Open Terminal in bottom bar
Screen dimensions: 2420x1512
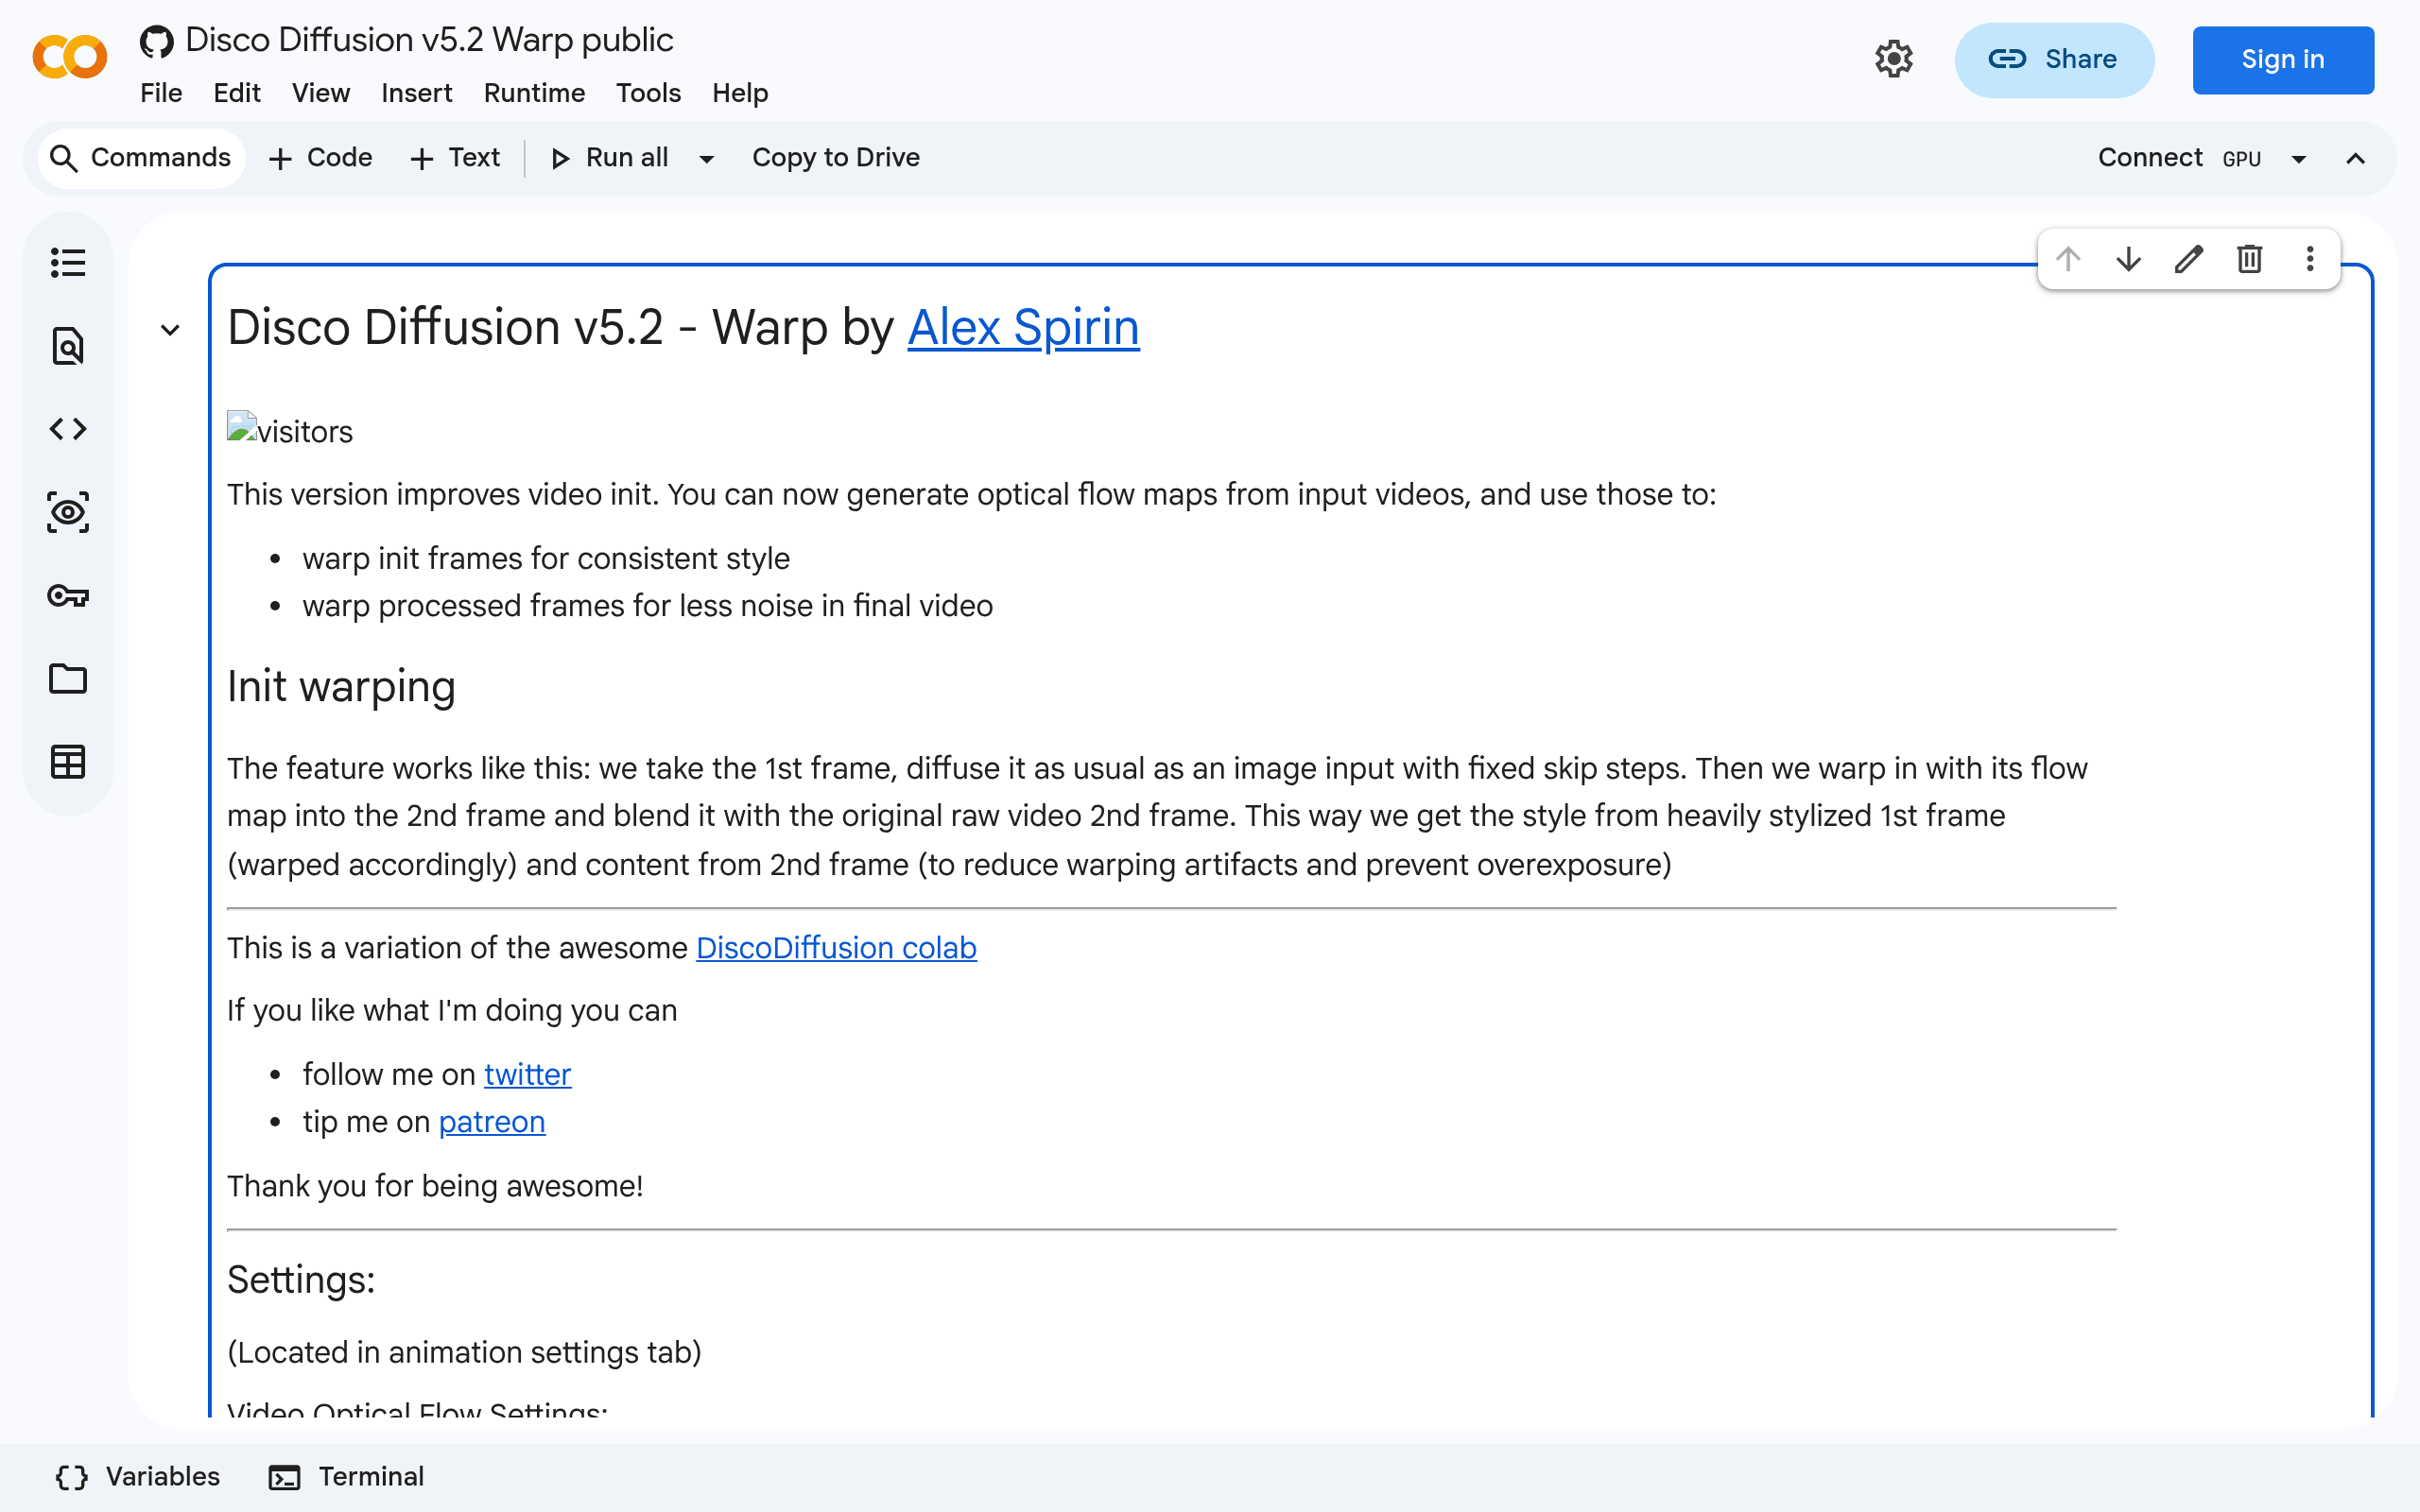click(347, 1477)
